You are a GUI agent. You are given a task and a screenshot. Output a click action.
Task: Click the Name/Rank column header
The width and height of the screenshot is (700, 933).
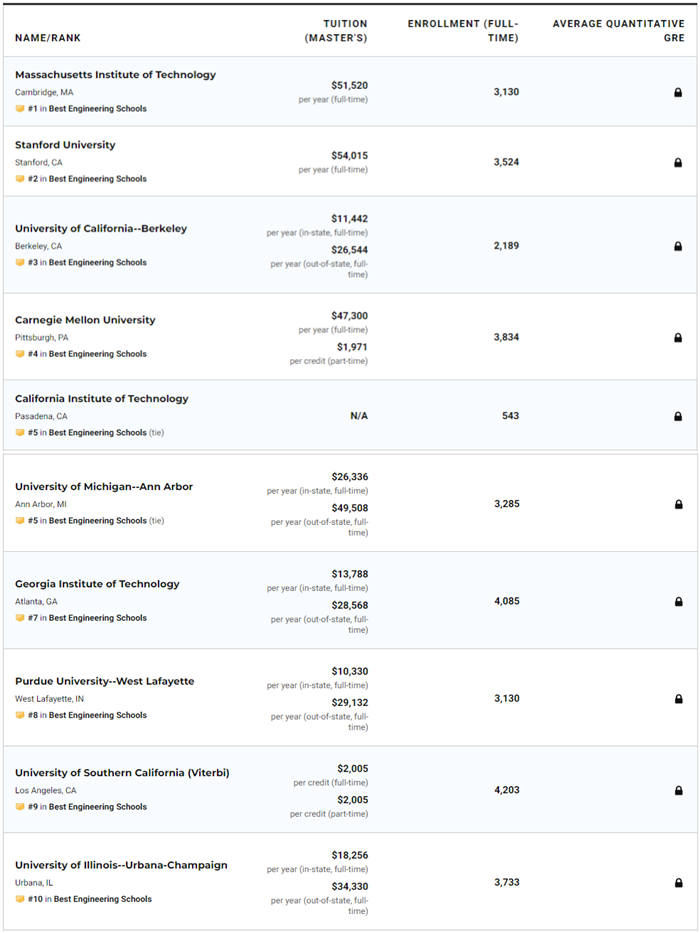coord(48,38)
